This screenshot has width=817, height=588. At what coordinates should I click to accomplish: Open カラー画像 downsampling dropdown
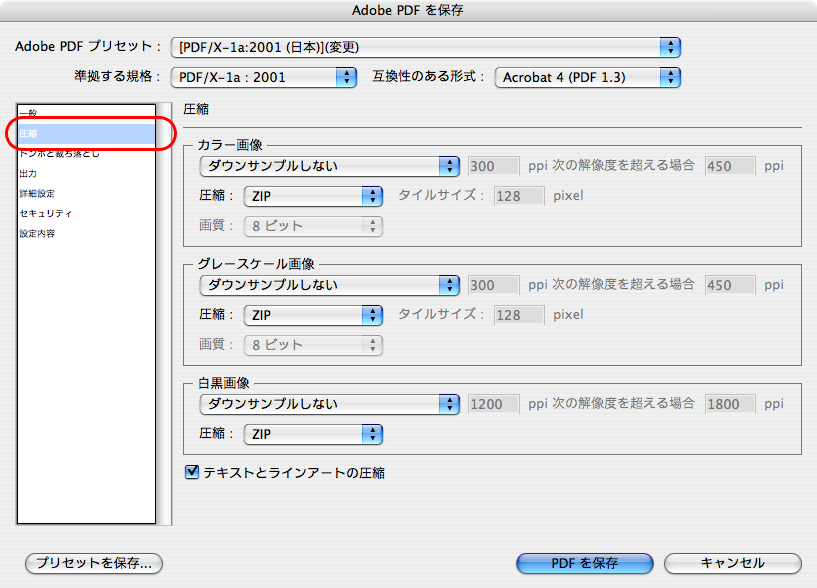pyautogui.click(x=329, y=166)
